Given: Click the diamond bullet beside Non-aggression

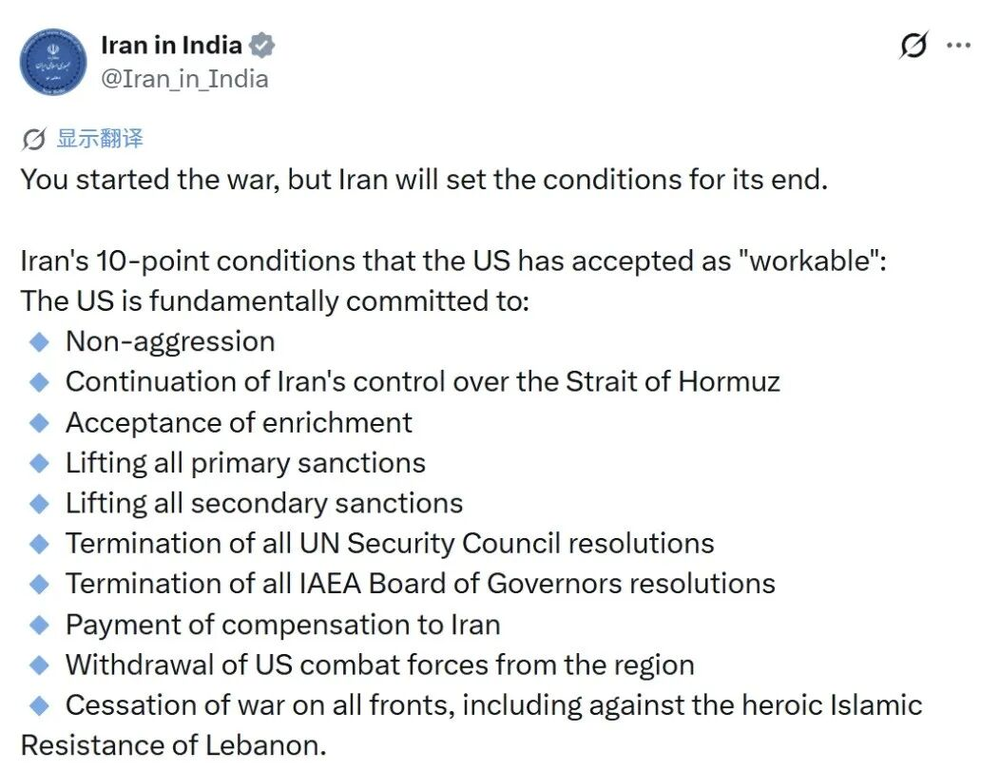Looking at the screenshot, I should point(39,341).
